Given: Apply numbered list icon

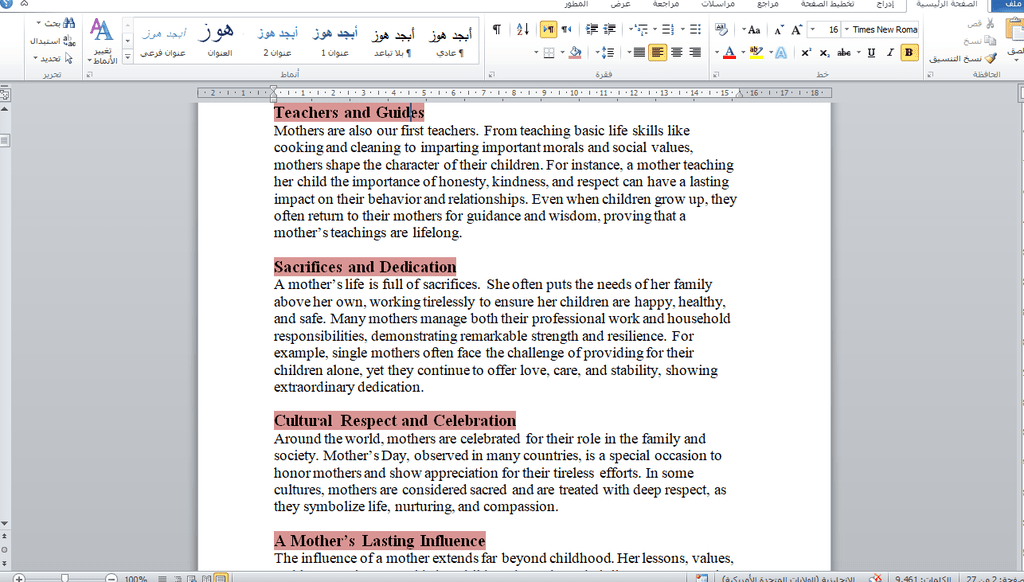Looking at the screenshot, I should [667, 29].
